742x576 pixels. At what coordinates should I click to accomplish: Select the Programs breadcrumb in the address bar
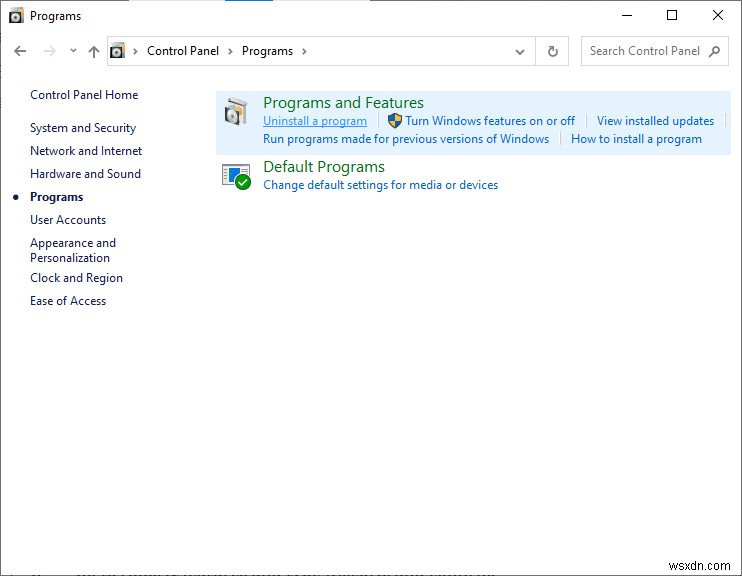[x=267, y=51]
